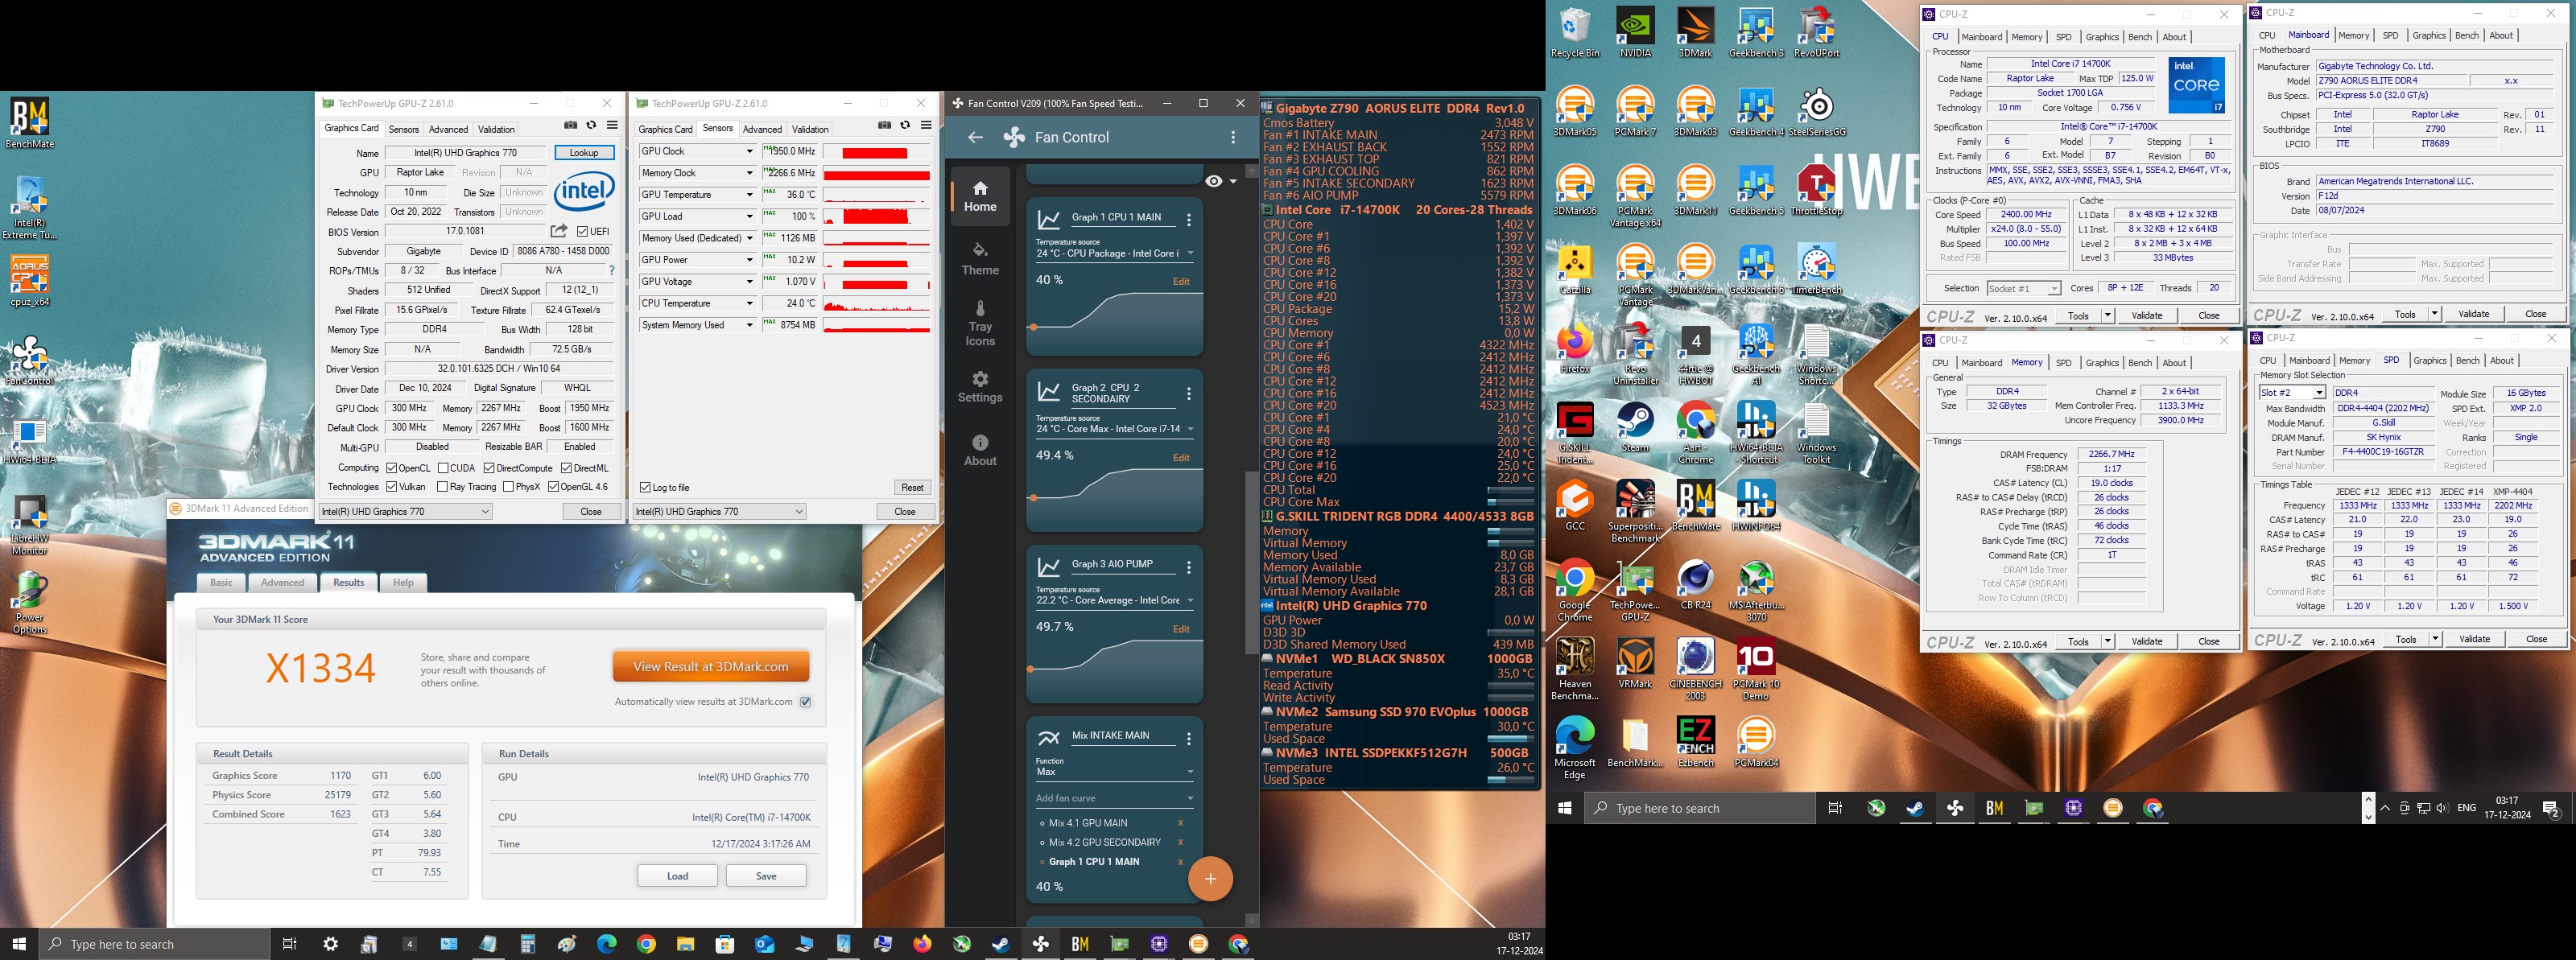Screen dimensions: 2576x960
Task: Click Graph 1 curve control point
Action: pyautogui.click(x=1033, y=327)
